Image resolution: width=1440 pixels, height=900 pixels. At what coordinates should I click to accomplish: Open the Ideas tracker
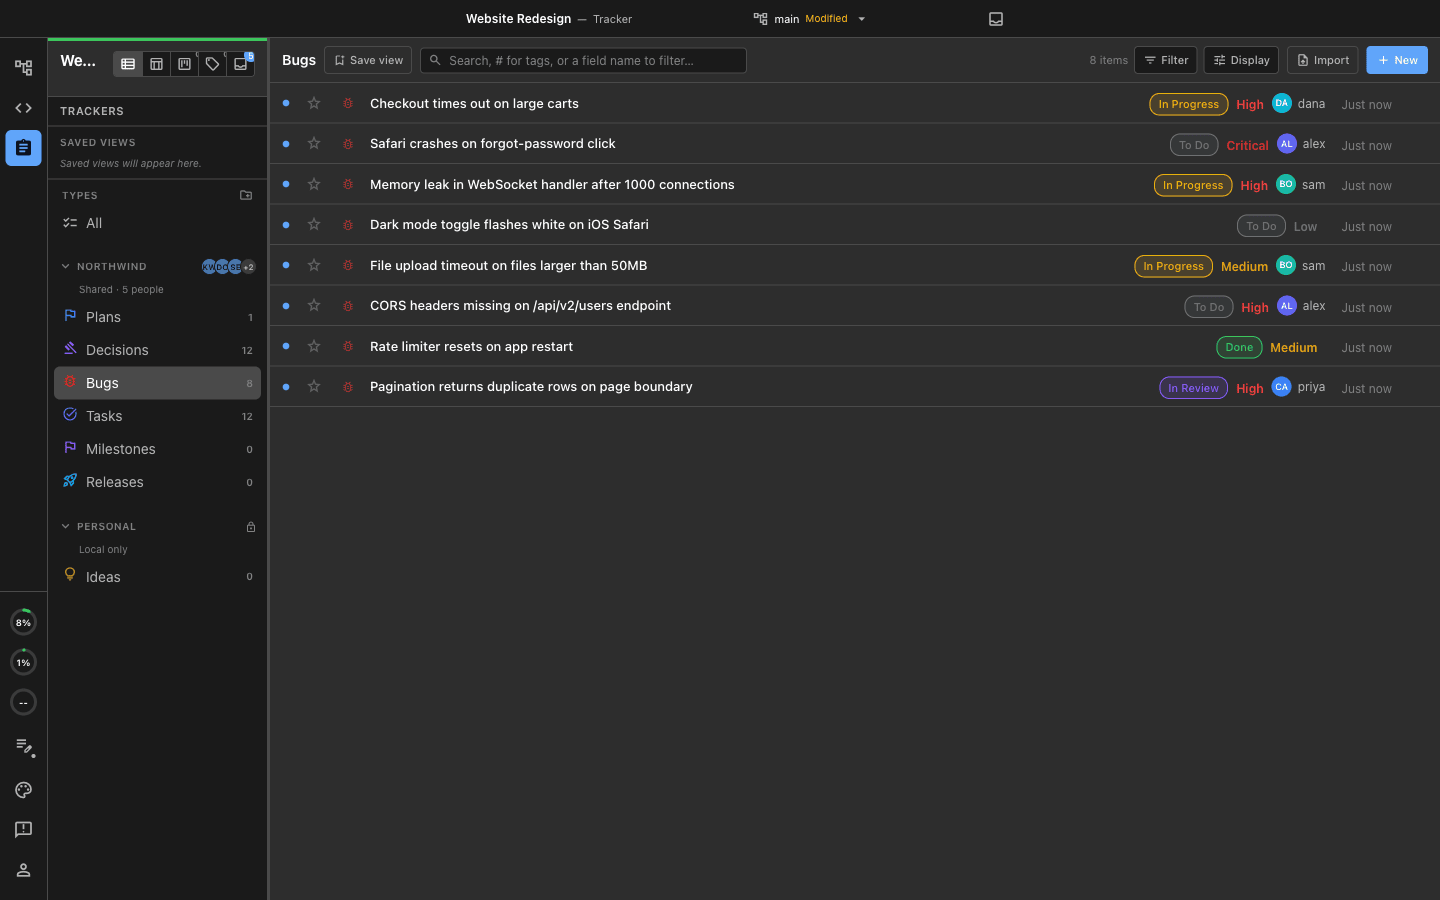coord(158,577)
